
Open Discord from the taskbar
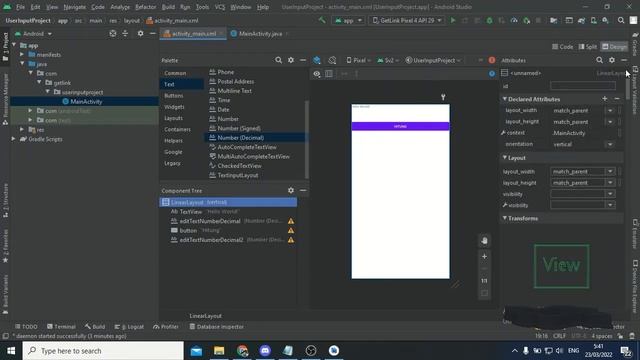(265, 351)
